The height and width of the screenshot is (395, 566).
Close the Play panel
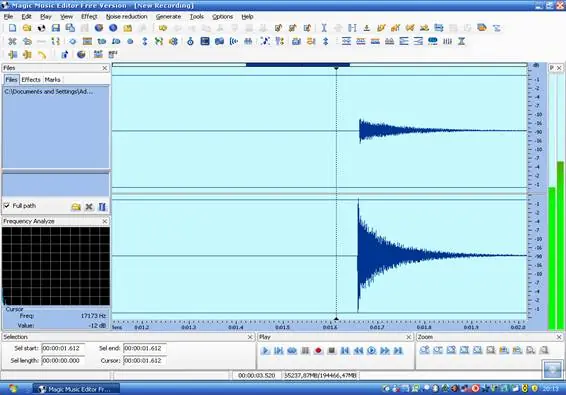click(409, 337)
